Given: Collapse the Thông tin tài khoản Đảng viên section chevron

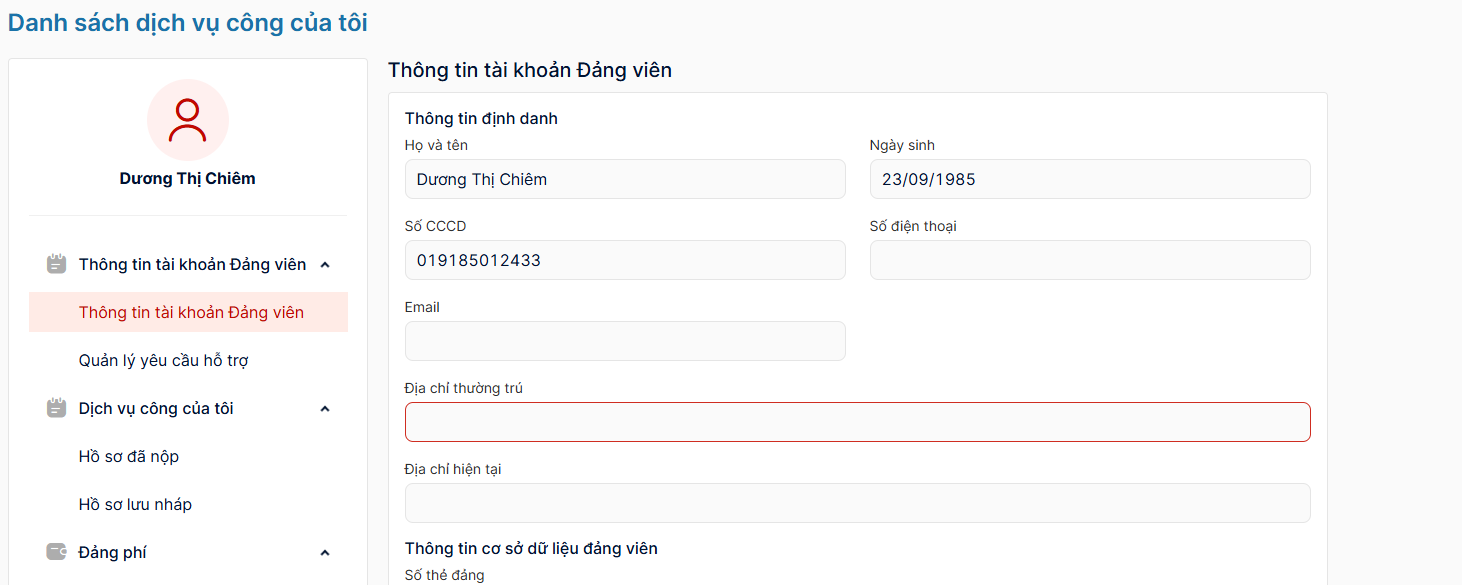Looking at the screenshot, I should coord(325,265).
